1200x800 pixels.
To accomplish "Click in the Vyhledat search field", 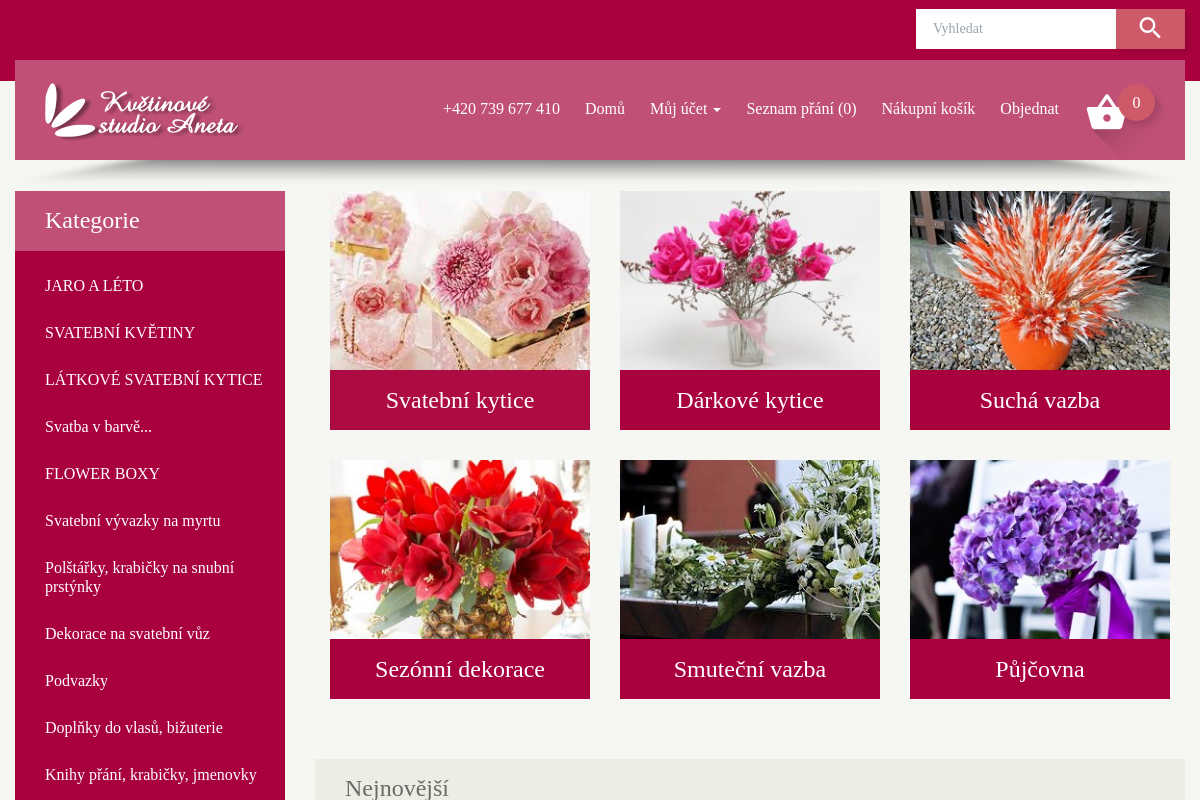I will pyautogui.click(x=1015, y=29).
